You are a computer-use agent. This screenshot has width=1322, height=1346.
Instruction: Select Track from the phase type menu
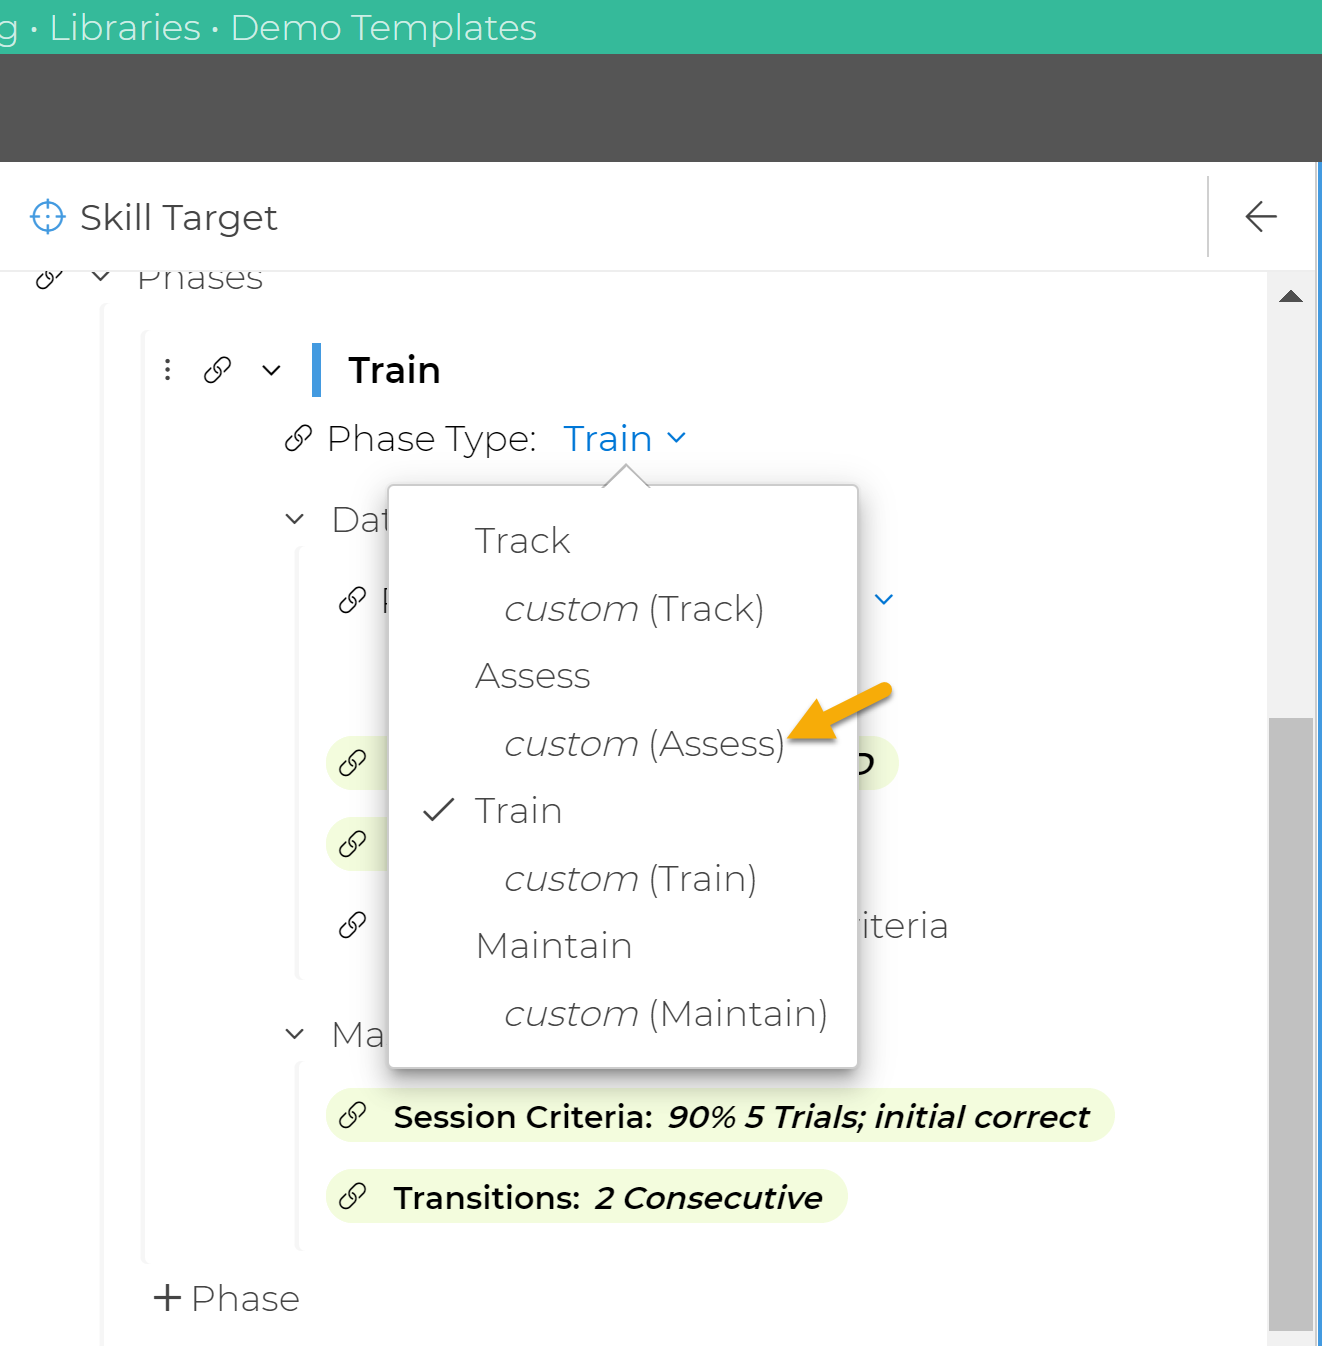[522, 541]
